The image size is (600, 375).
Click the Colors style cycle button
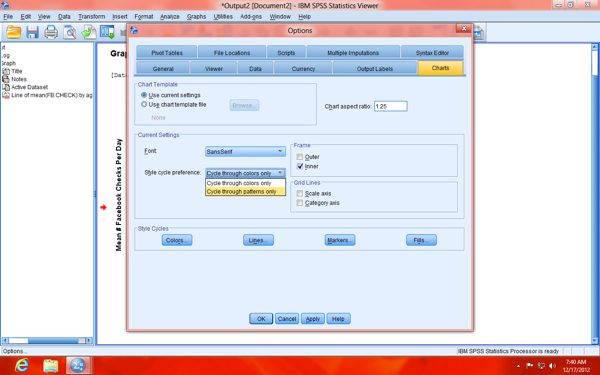pos(177,240)
